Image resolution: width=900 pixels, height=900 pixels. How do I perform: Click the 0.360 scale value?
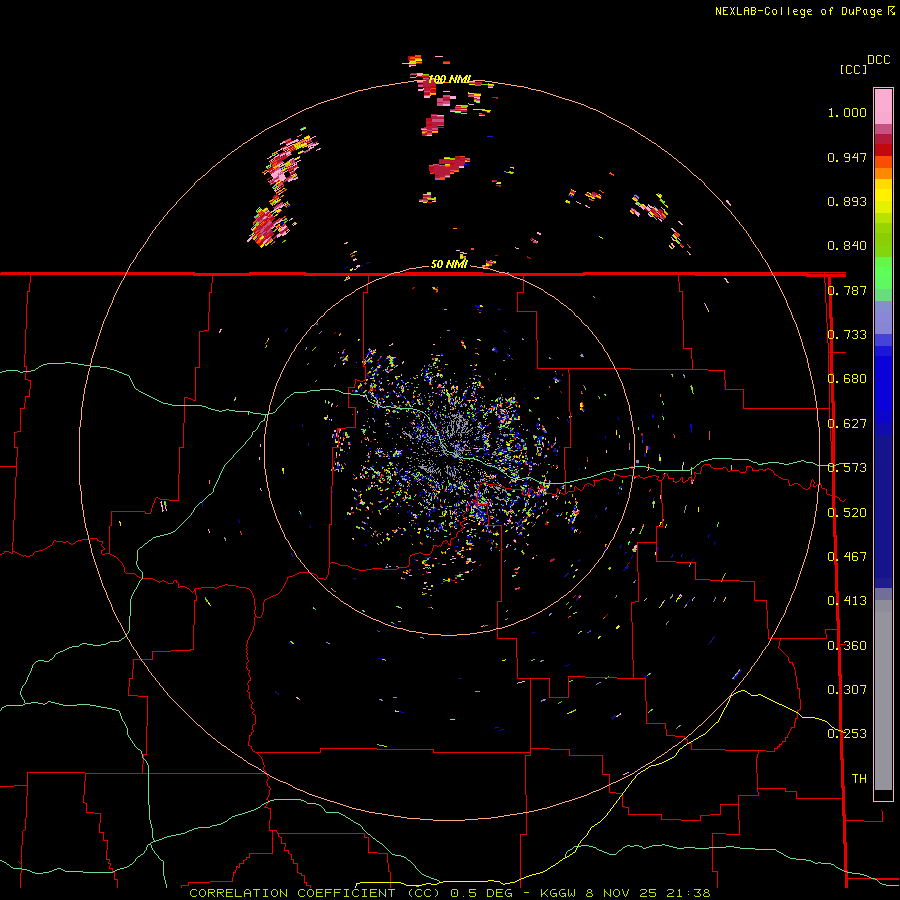coord(847,646)
